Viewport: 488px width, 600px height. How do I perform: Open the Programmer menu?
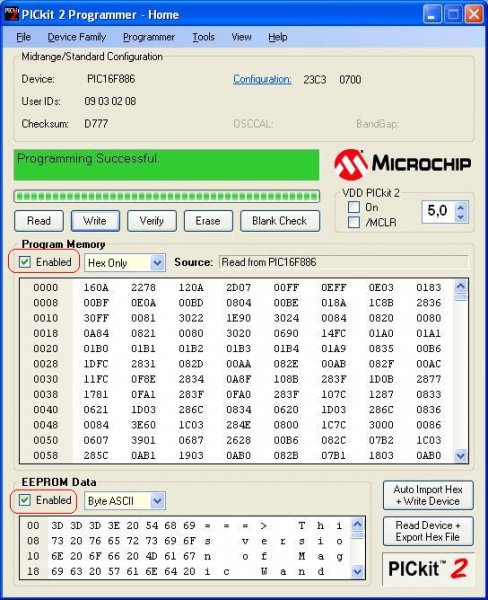tap(149, 37)
